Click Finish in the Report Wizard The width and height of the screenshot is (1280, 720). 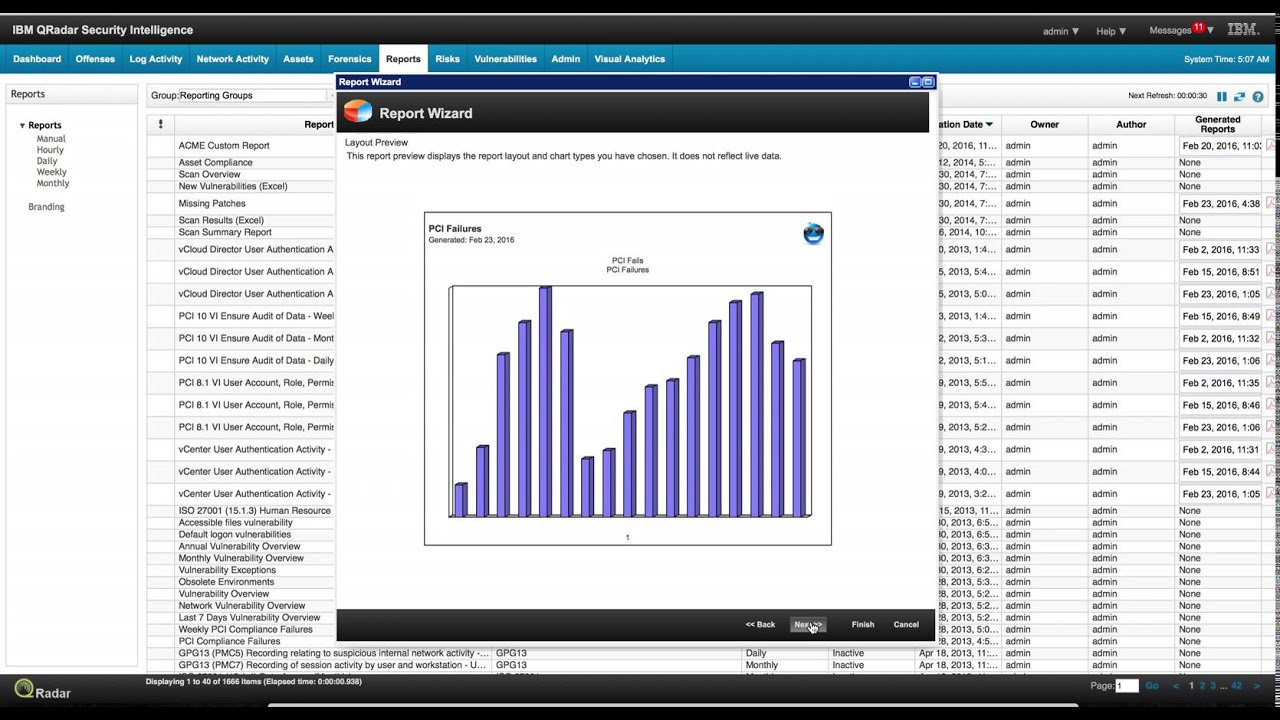coord(863,625)
